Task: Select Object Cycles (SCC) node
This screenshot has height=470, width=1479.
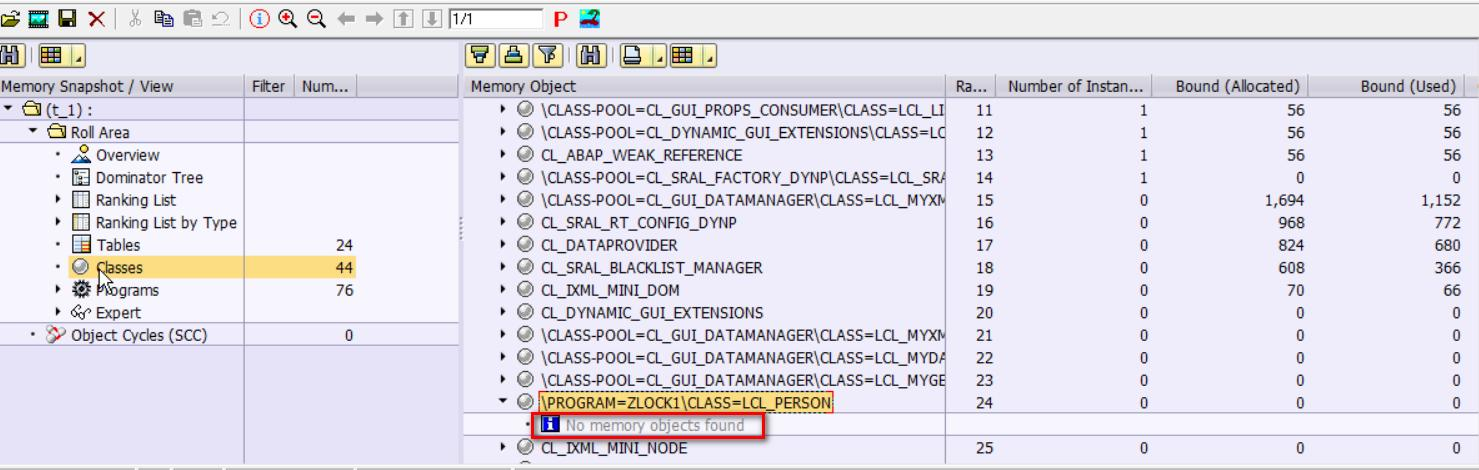Action: [139, 336]
